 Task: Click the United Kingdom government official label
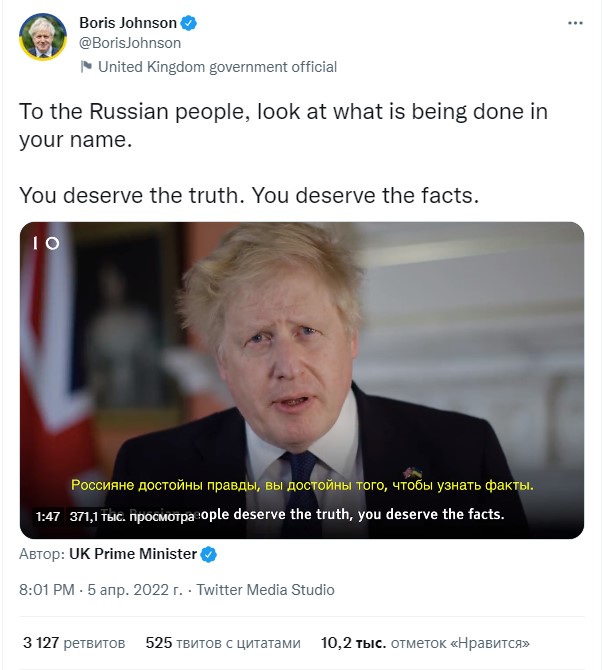217,67
